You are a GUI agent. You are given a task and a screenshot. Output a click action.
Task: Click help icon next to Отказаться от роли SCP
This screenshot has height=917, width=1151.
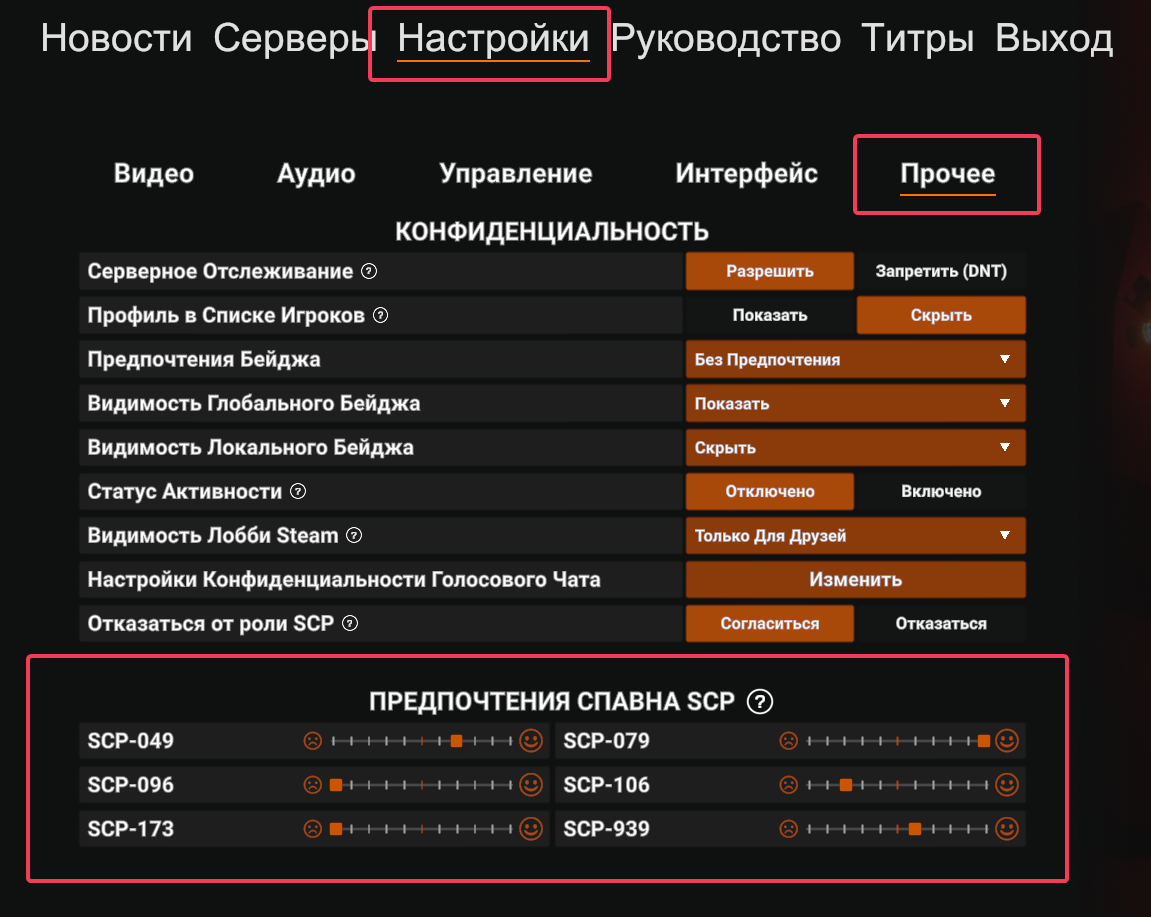coord(350,623)
